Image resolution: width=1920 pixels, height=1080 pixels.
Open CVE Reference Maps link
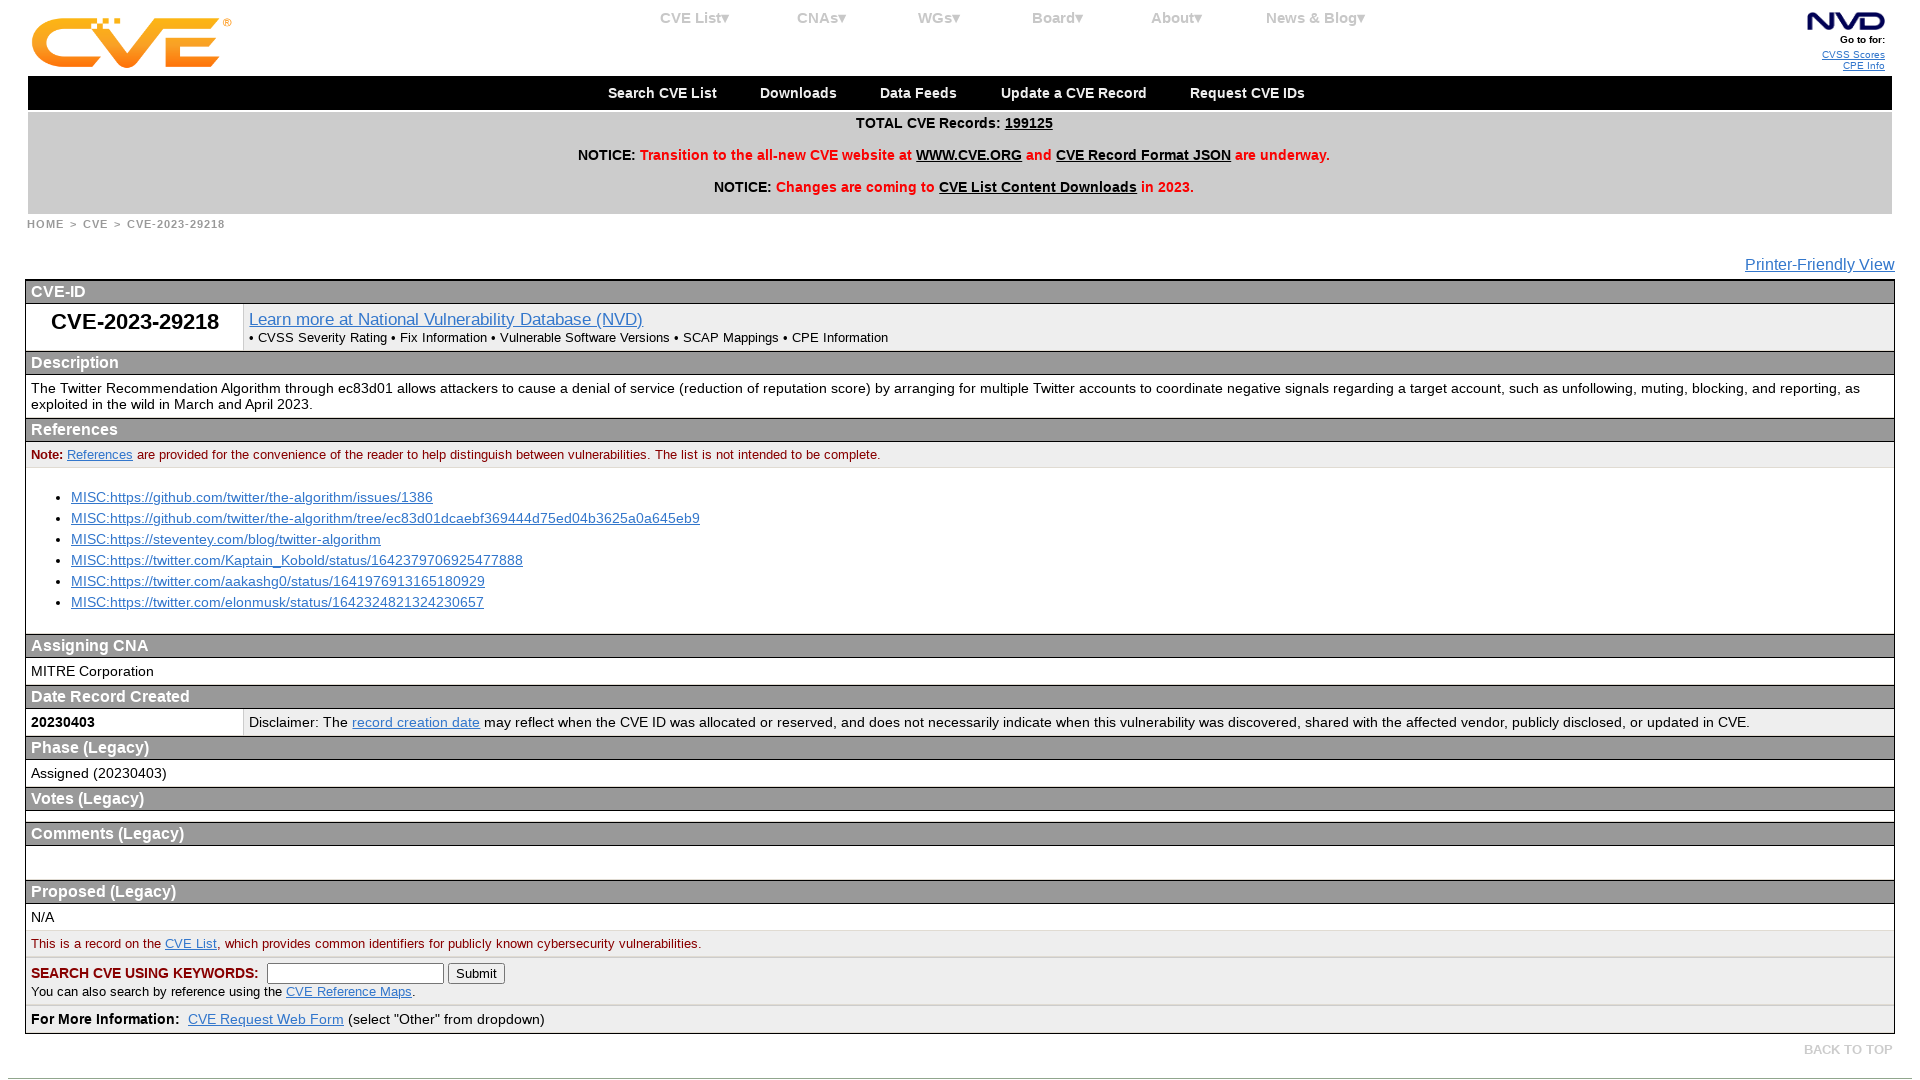pyautogui.click(x=348, y=991)
